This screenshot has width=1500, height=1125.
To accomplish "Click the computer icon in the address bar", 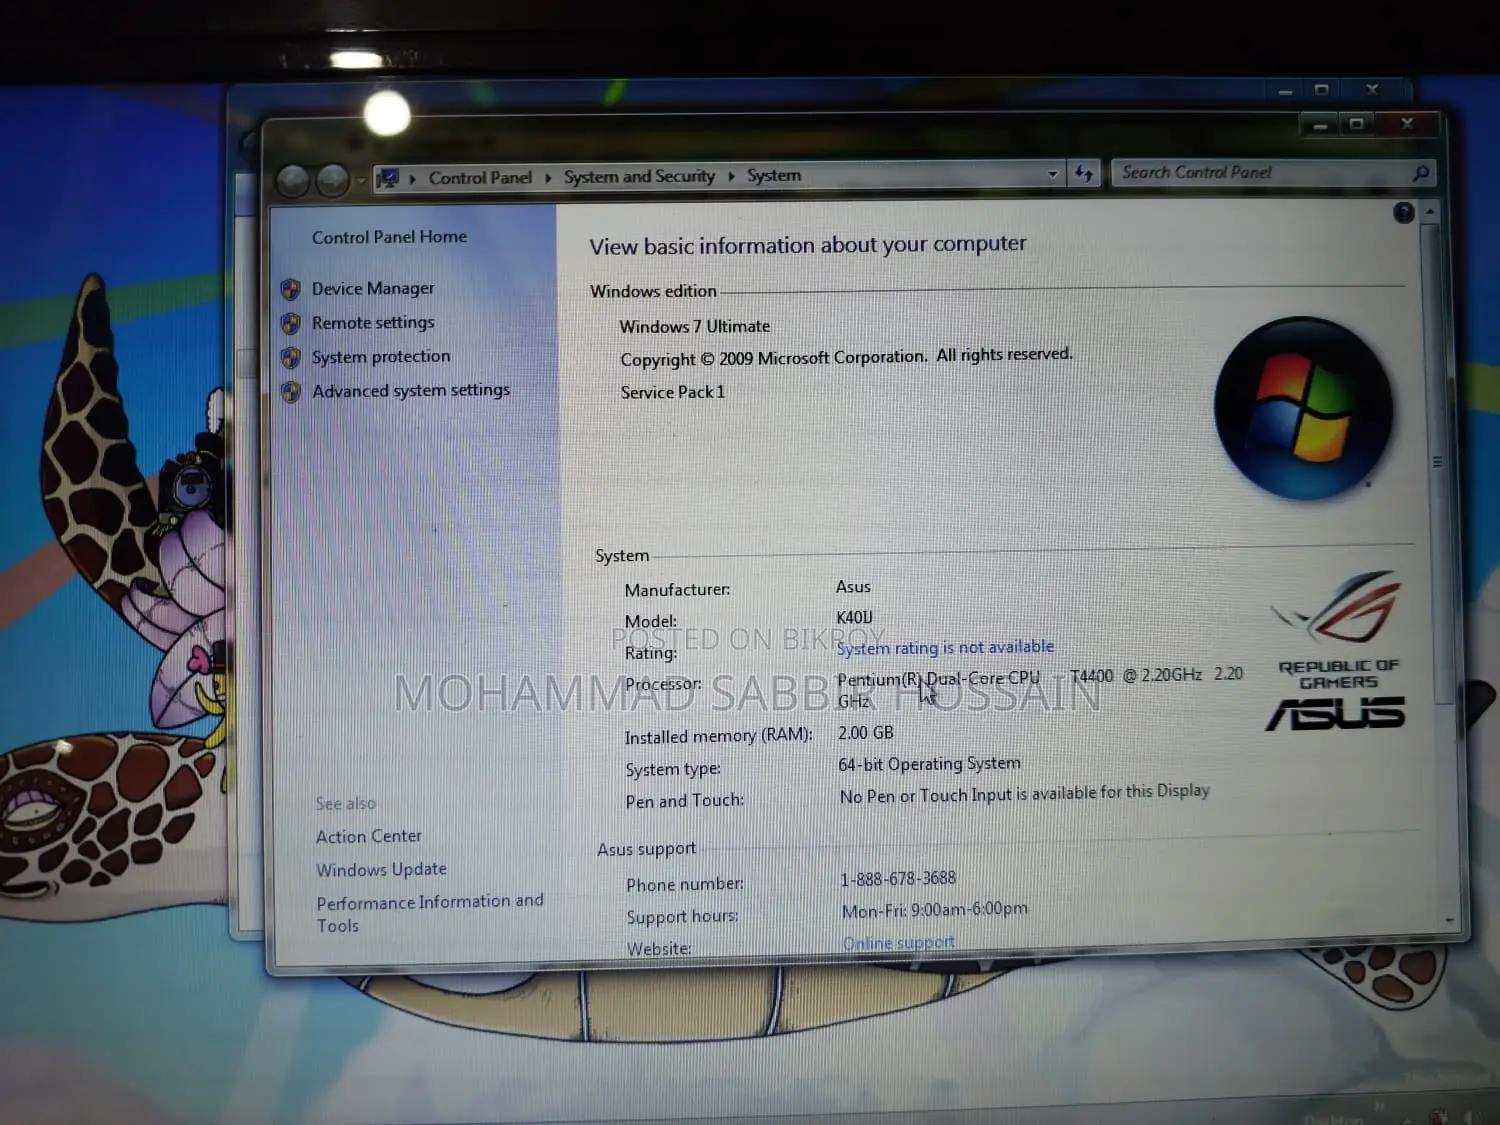I will tap(387, 179).
